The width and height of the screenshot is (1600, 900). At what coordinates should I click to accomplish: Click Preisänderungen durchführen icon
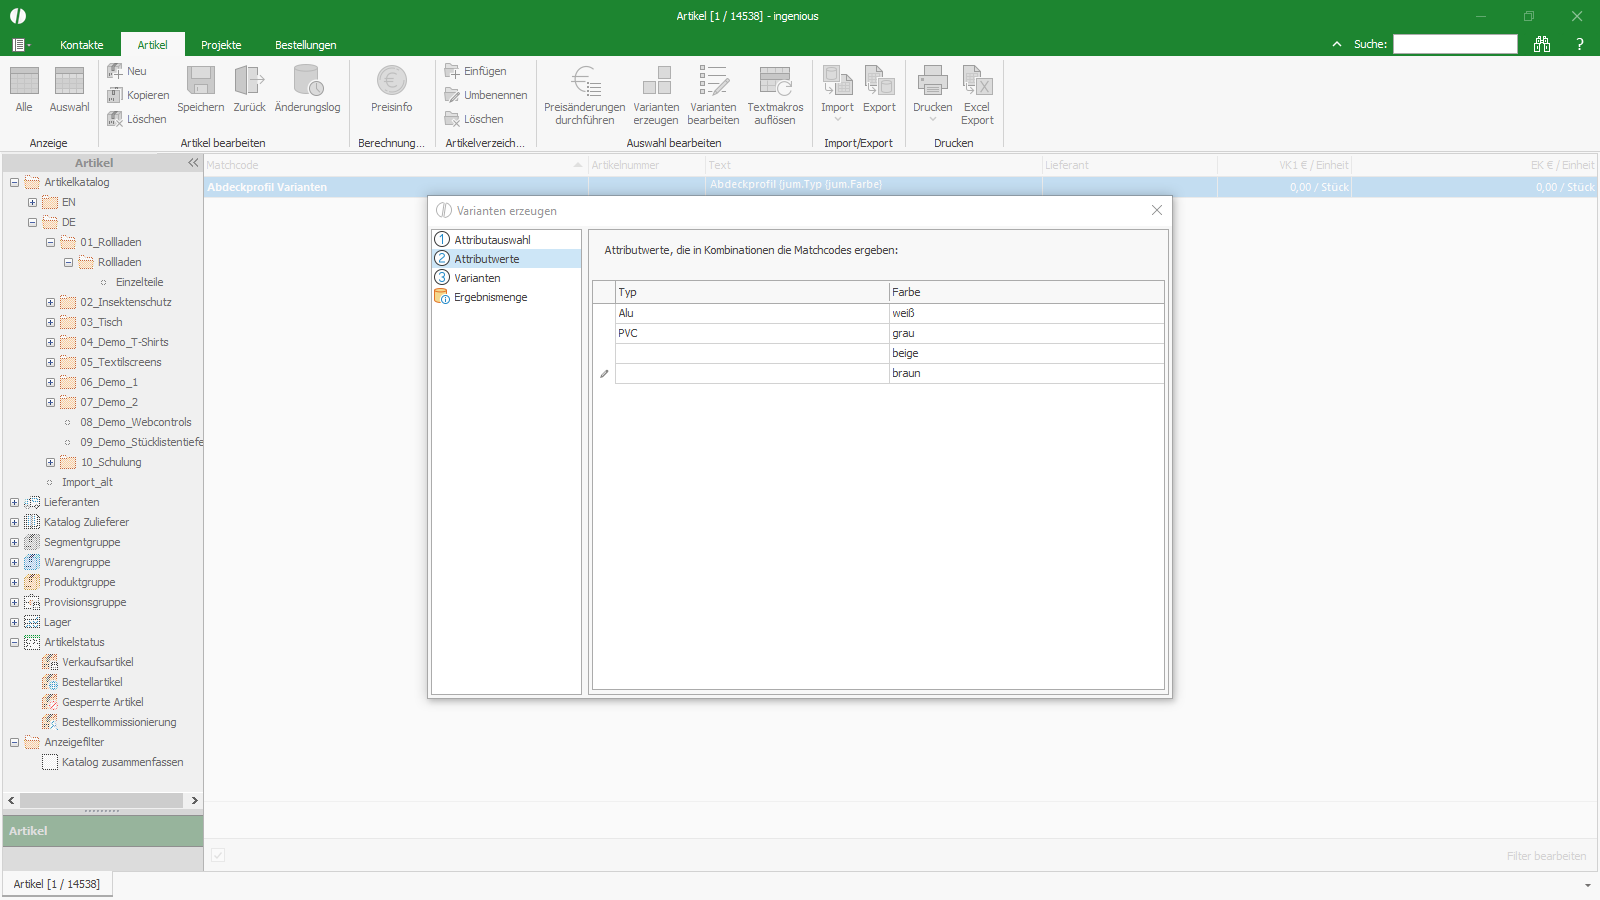pos(585,81)
